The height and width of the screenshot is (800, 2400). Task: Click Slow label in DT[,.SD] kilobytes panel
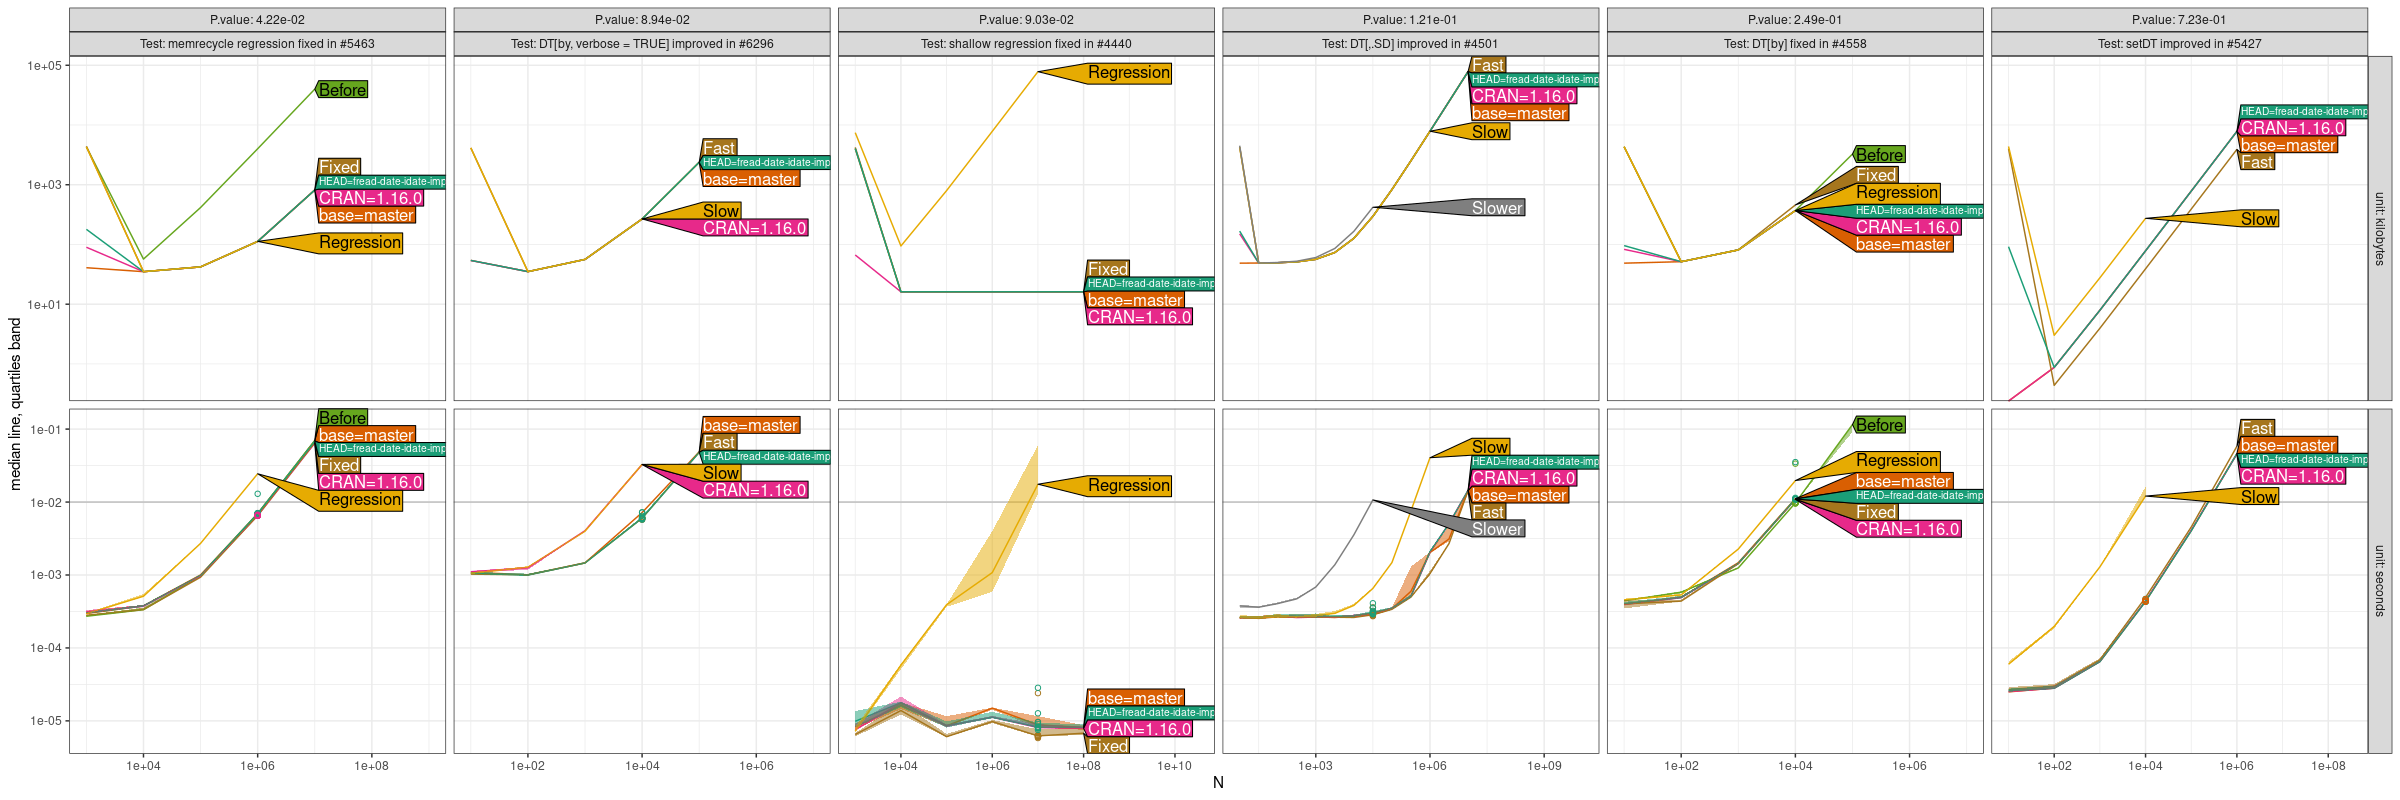tap(1490, 132)
